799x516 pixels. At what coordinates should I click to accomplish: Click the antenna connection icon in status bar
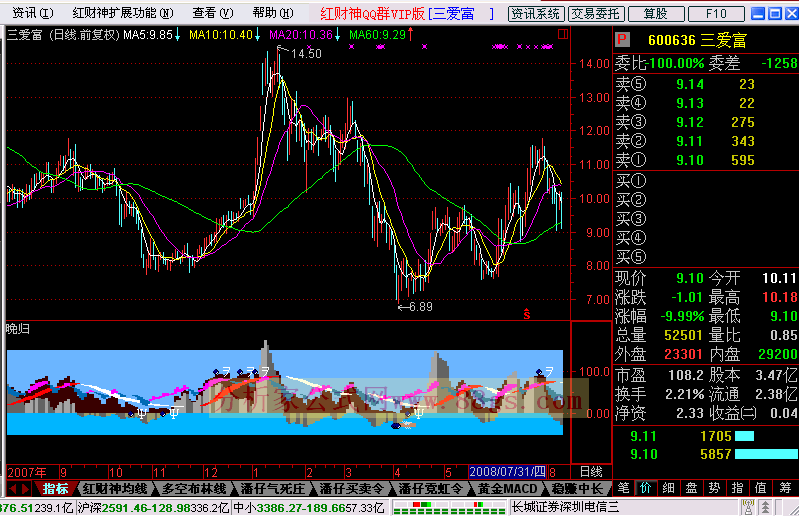(748, 507)
